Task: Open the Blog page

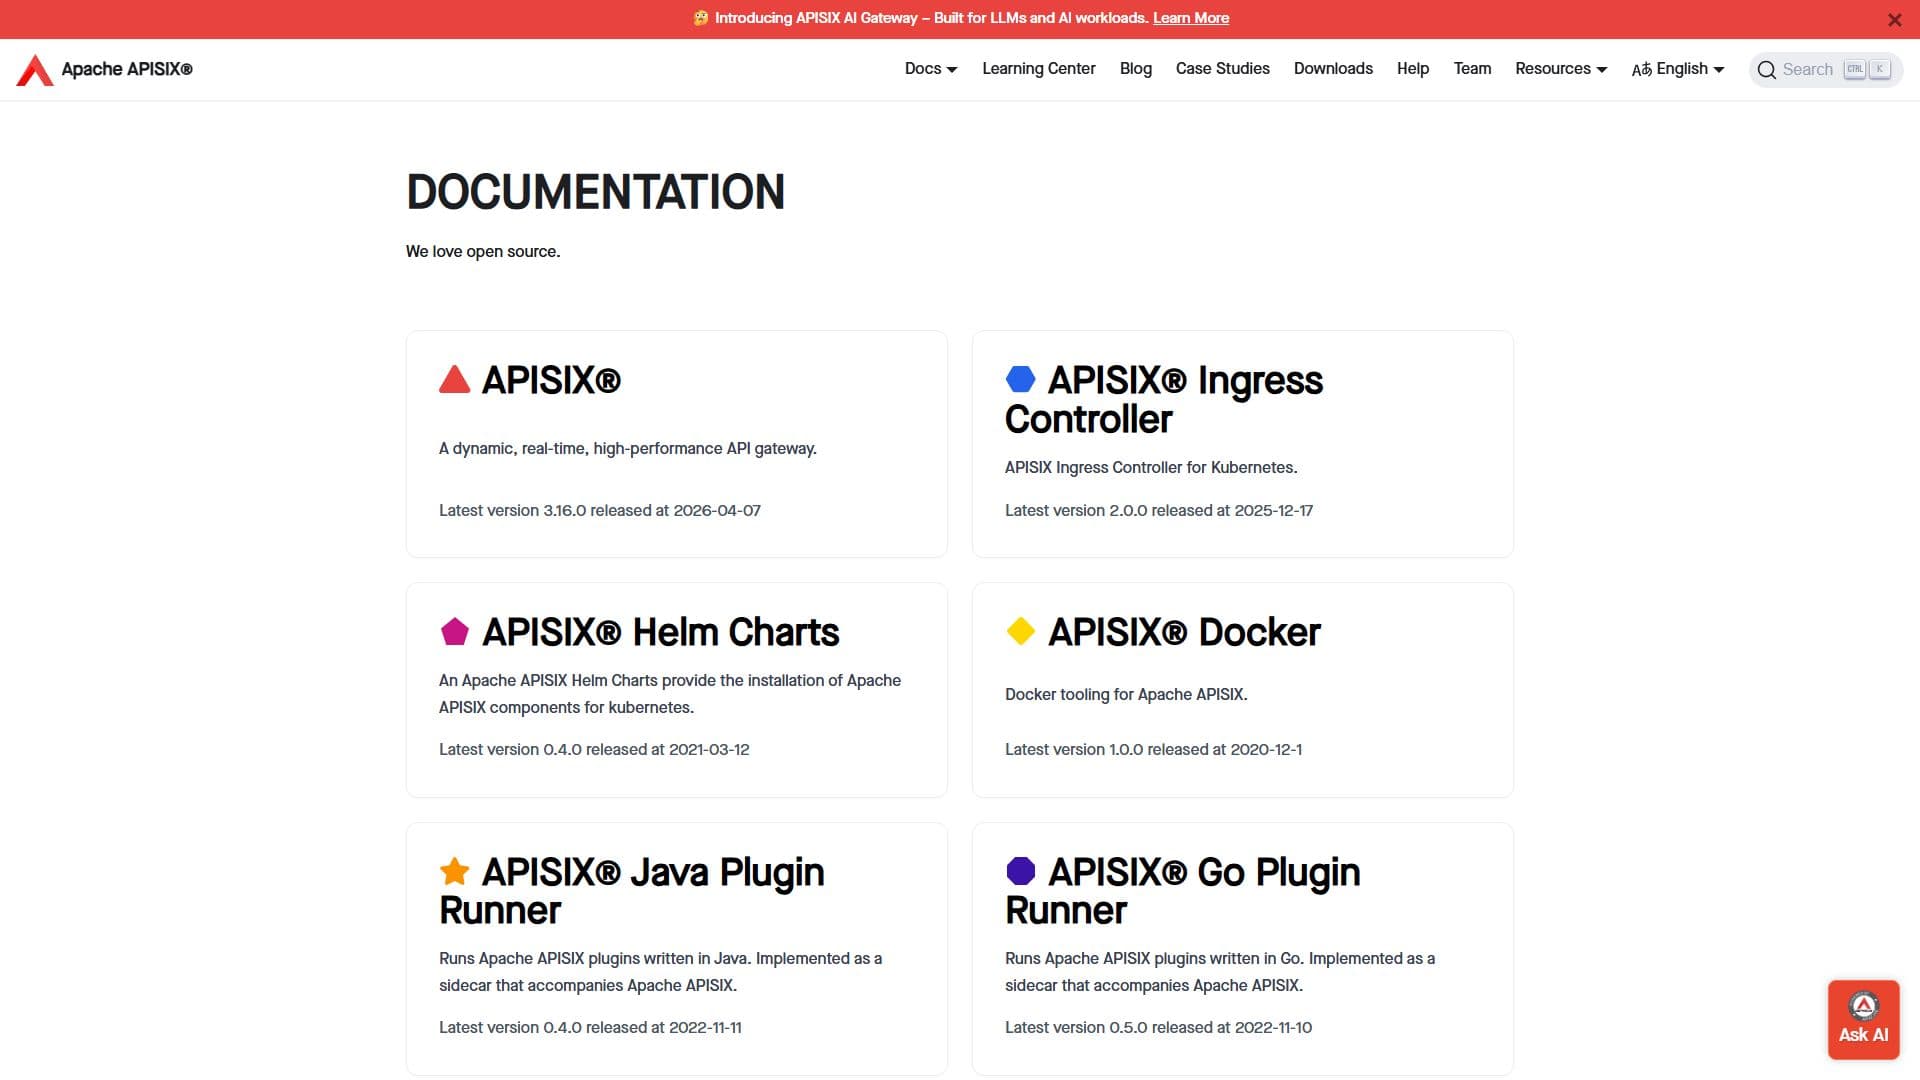Action: (1135, 69)
